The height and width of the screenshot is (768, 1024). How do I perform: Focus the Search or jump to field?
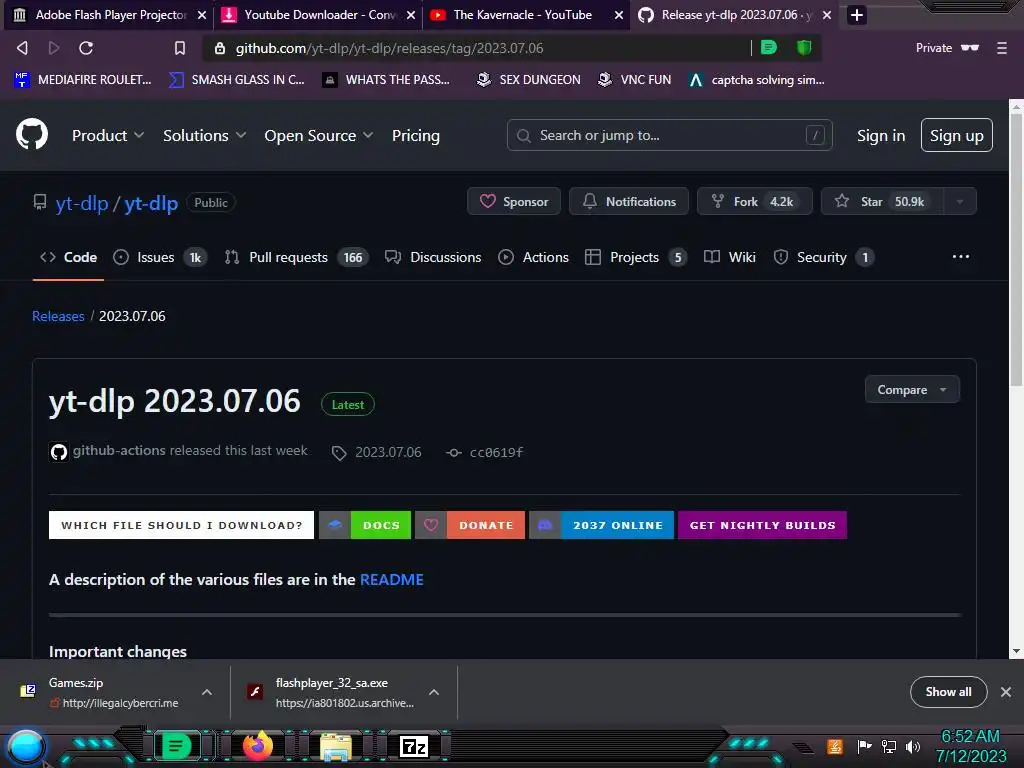pyautogui.click(x=669, y=135)
